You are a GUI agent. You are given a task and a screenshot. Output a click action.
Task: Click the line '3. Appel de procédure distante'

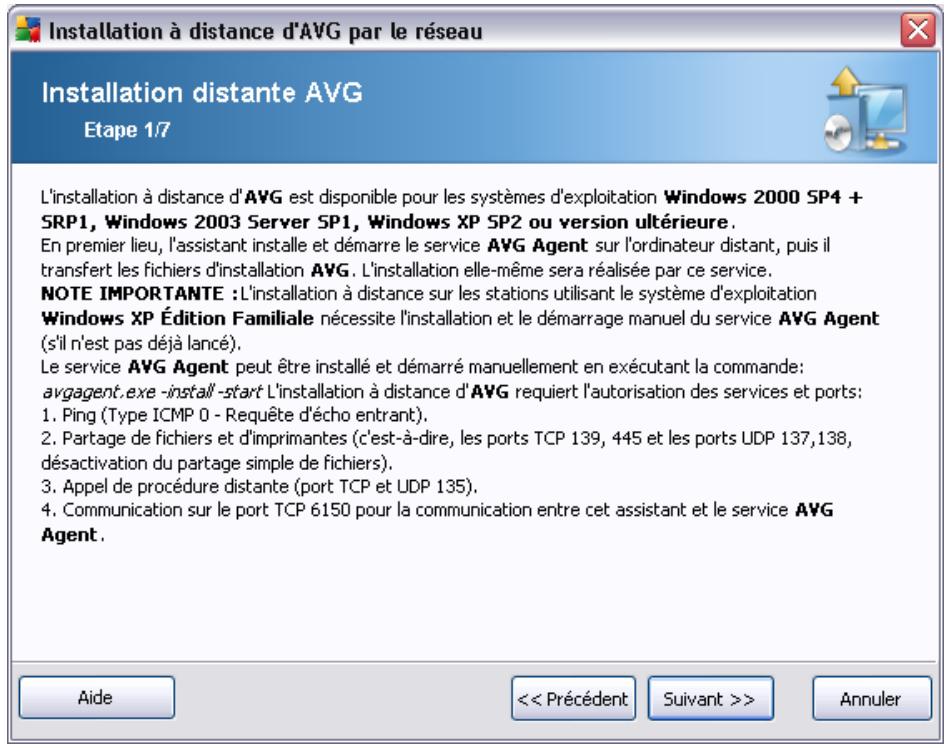[x=259, y=487]
